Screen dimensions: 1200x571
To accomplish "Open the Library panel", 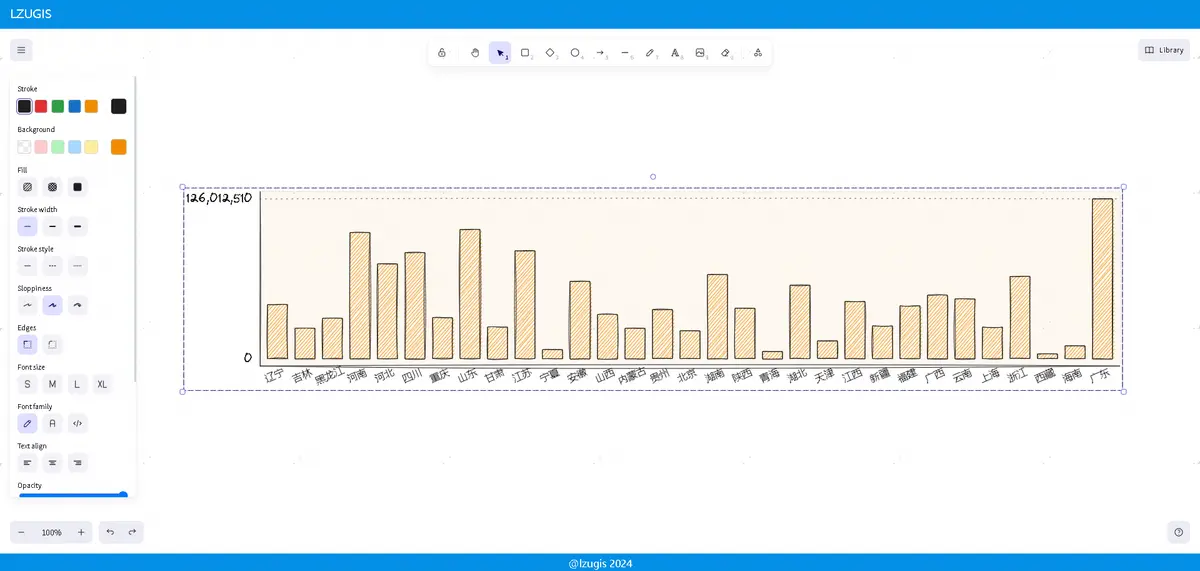I will click(x=1164, y=50).
